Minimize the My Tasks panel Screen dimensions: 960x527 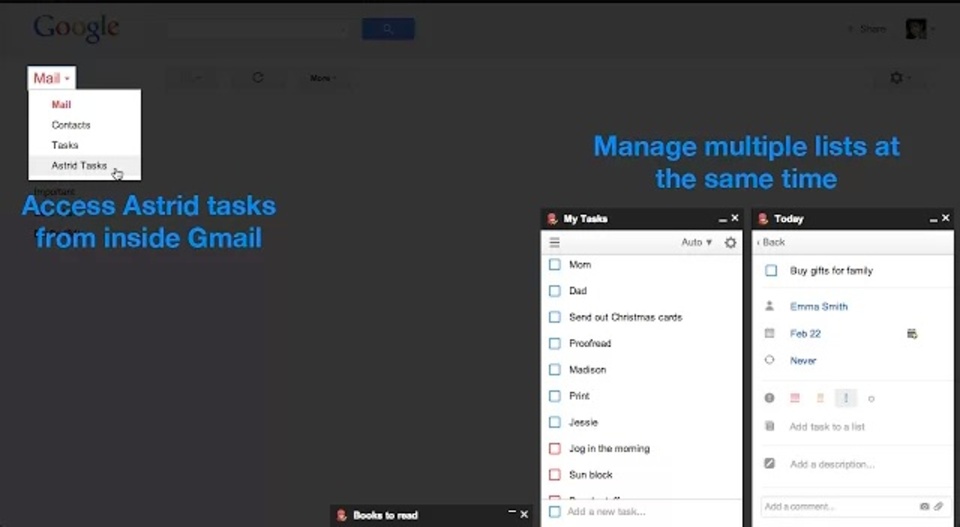tap(722, 219)
